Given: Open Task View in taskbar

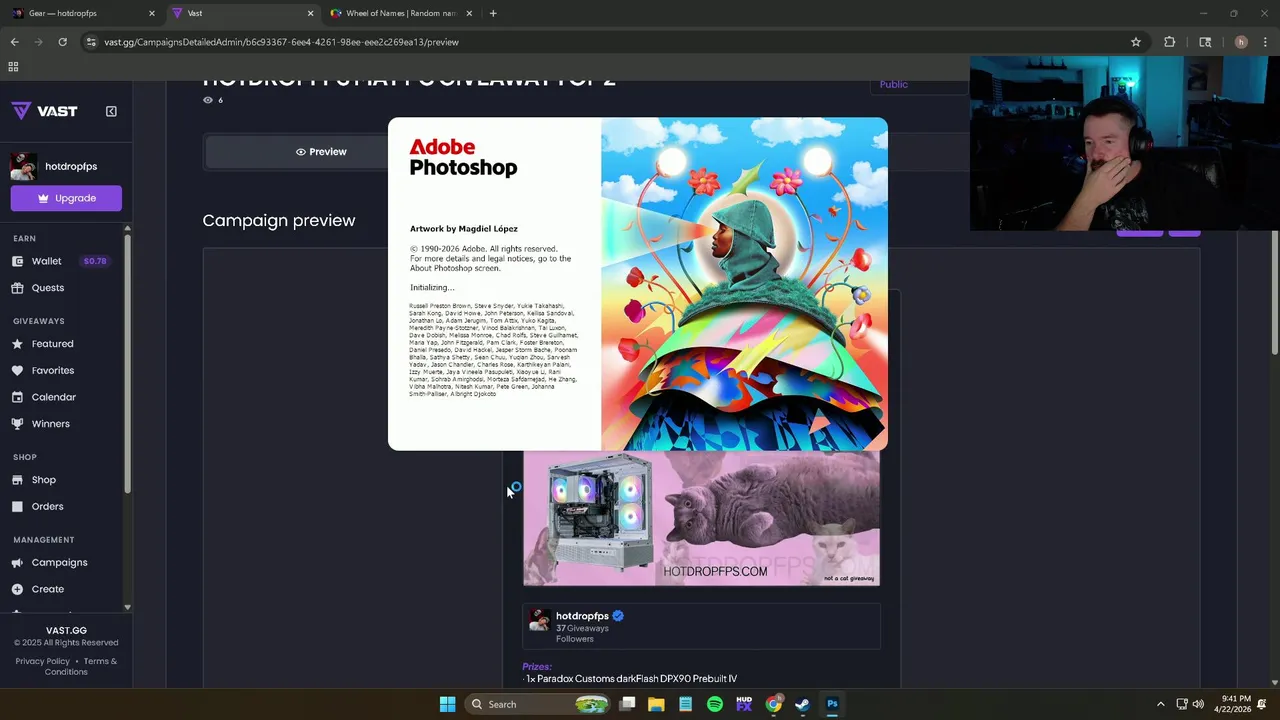Looking at the screenshot, I should pyautogui.click(x=627, y=704).
